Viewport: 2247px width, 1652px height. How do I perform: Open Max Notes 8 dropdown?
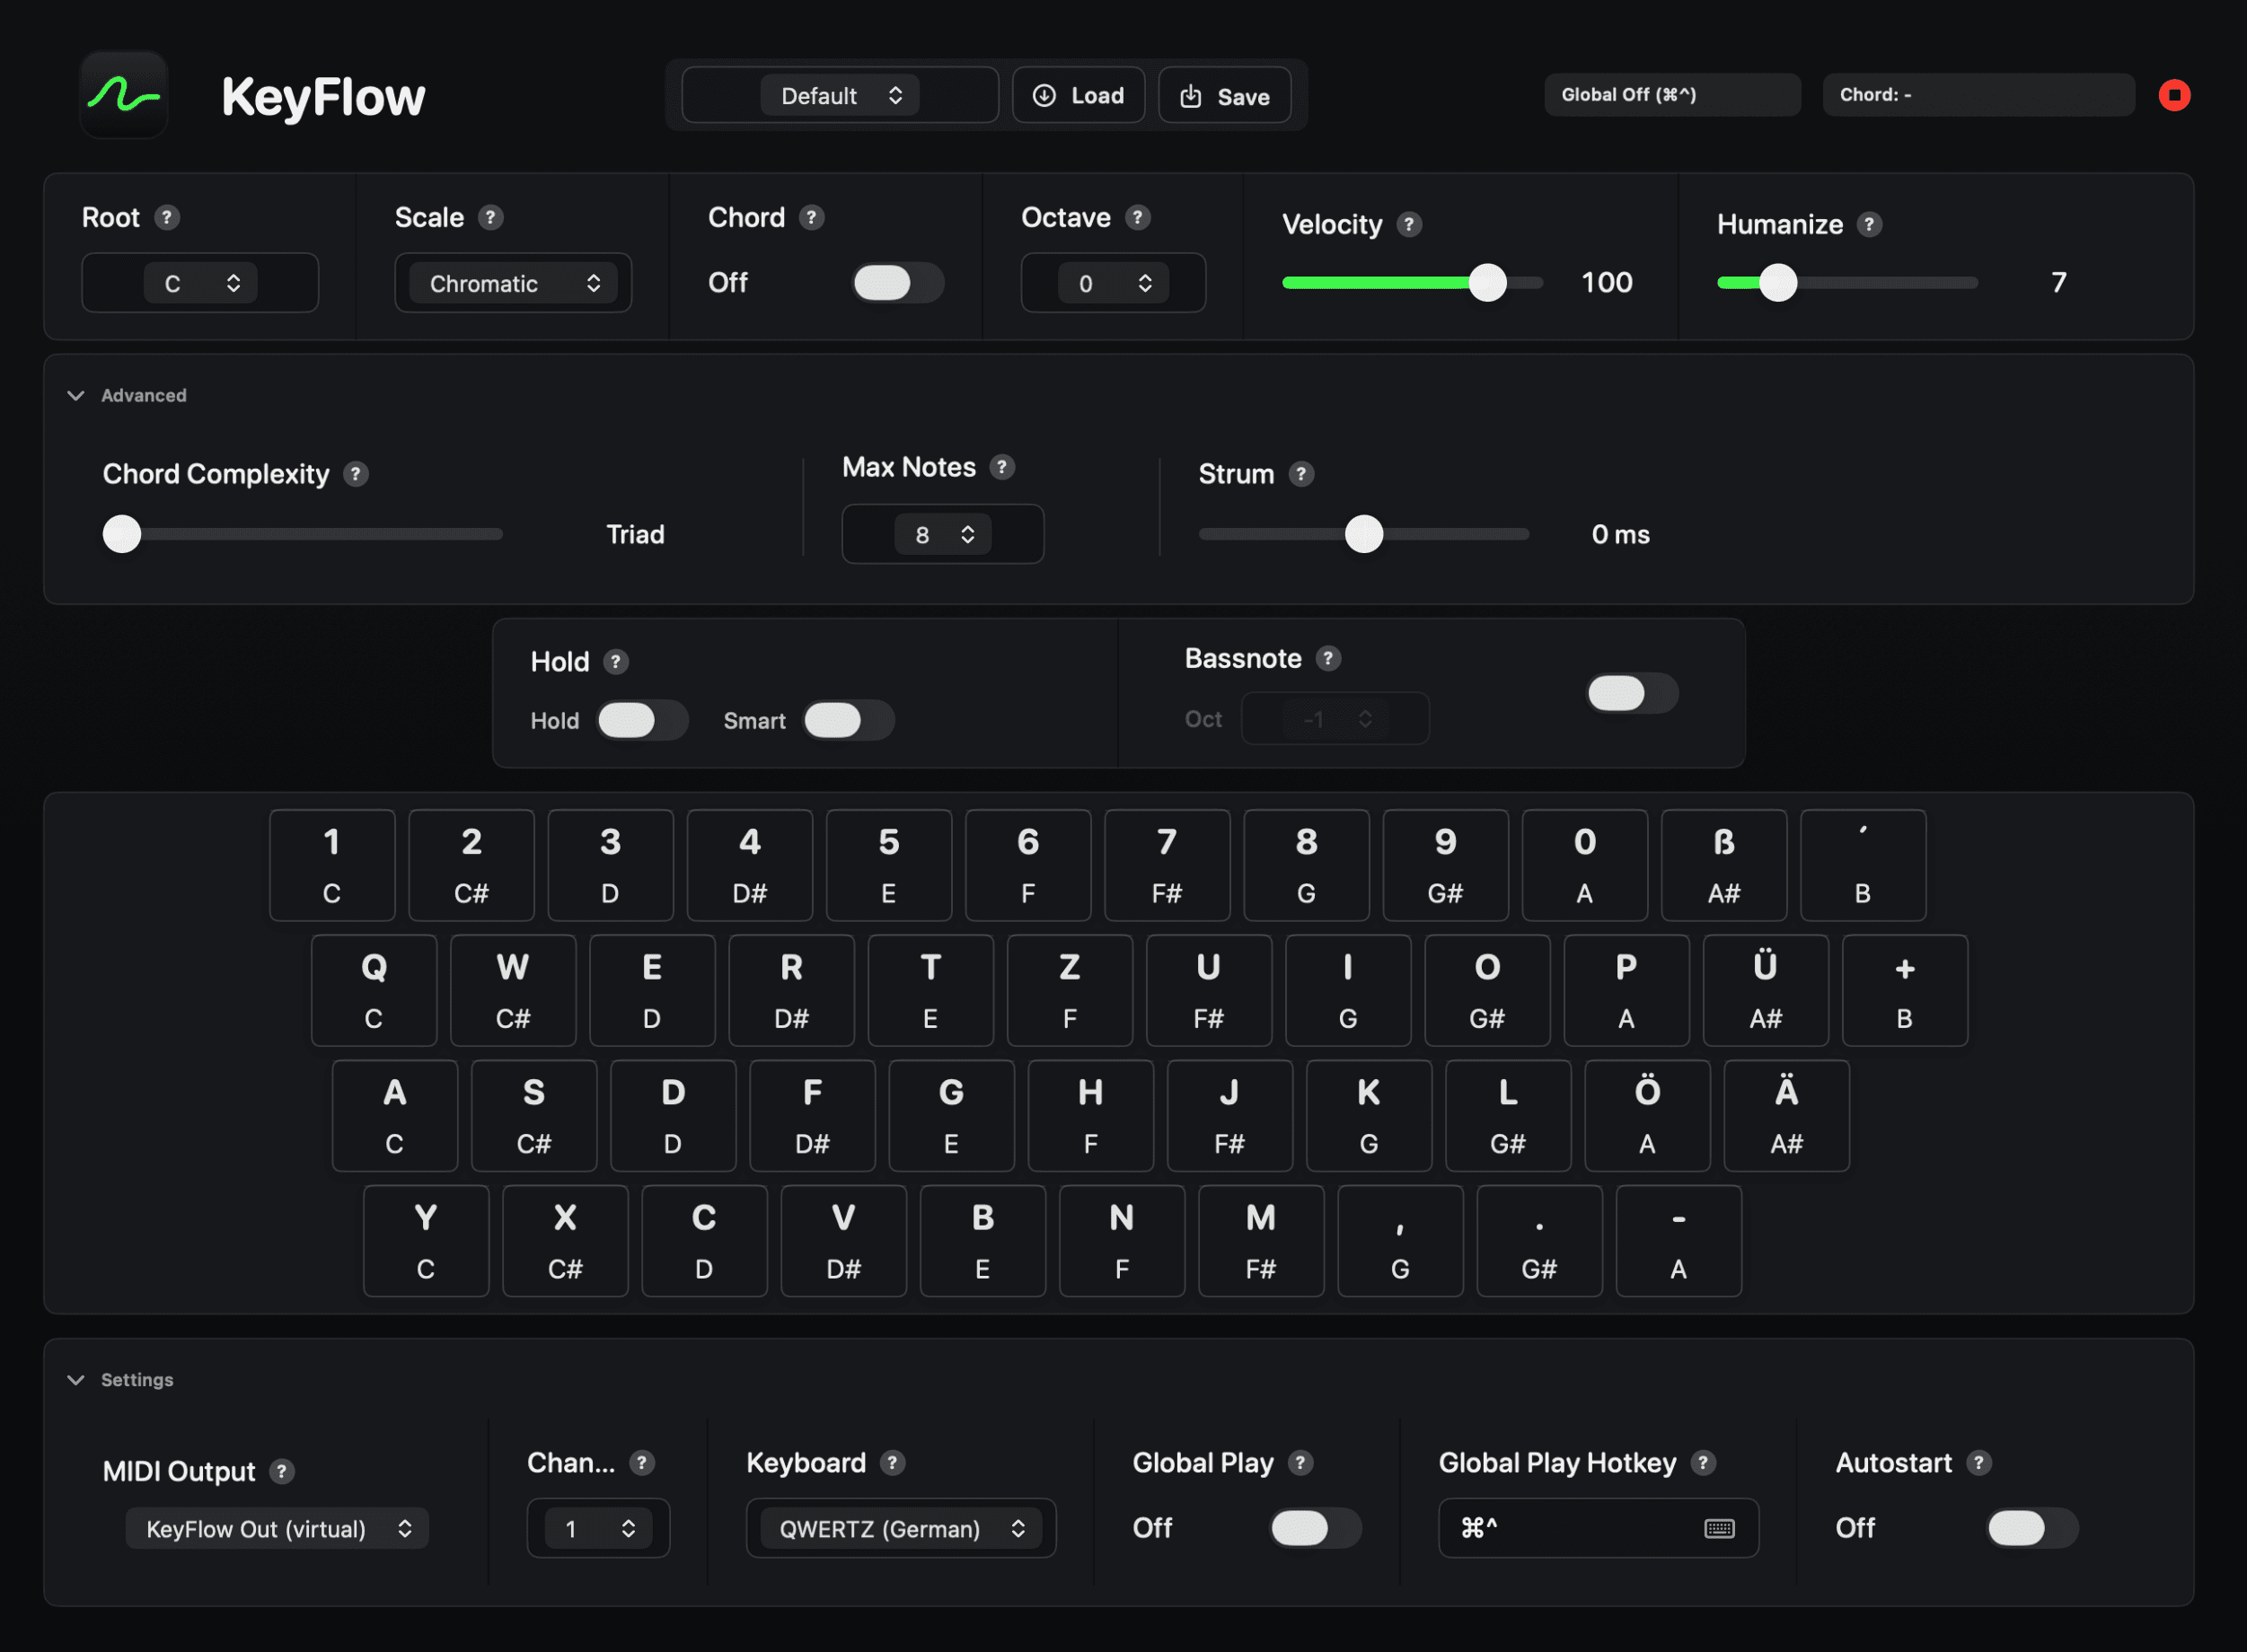pos(943,534)
